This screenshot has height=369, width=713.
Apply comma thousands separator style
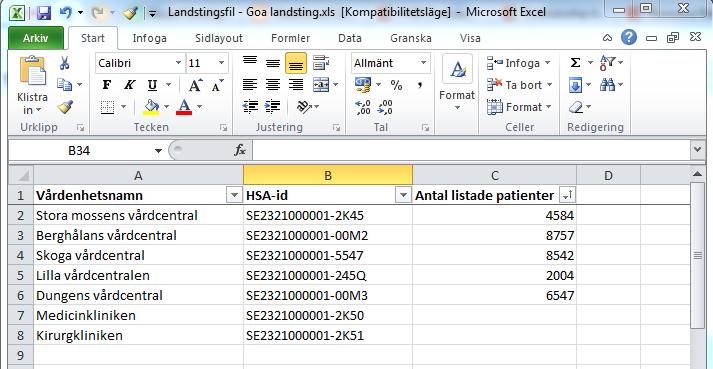coord(420,85)
